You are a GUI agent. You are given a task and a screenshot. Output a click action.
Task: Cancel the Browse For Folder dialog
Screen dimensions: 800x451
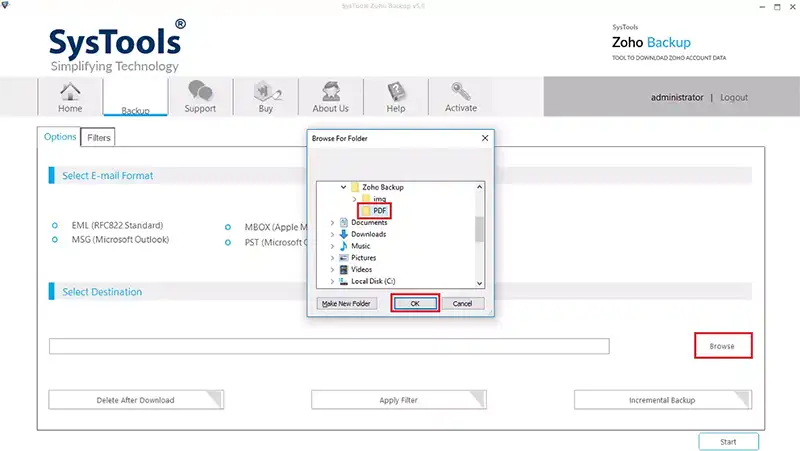point(462,304)
